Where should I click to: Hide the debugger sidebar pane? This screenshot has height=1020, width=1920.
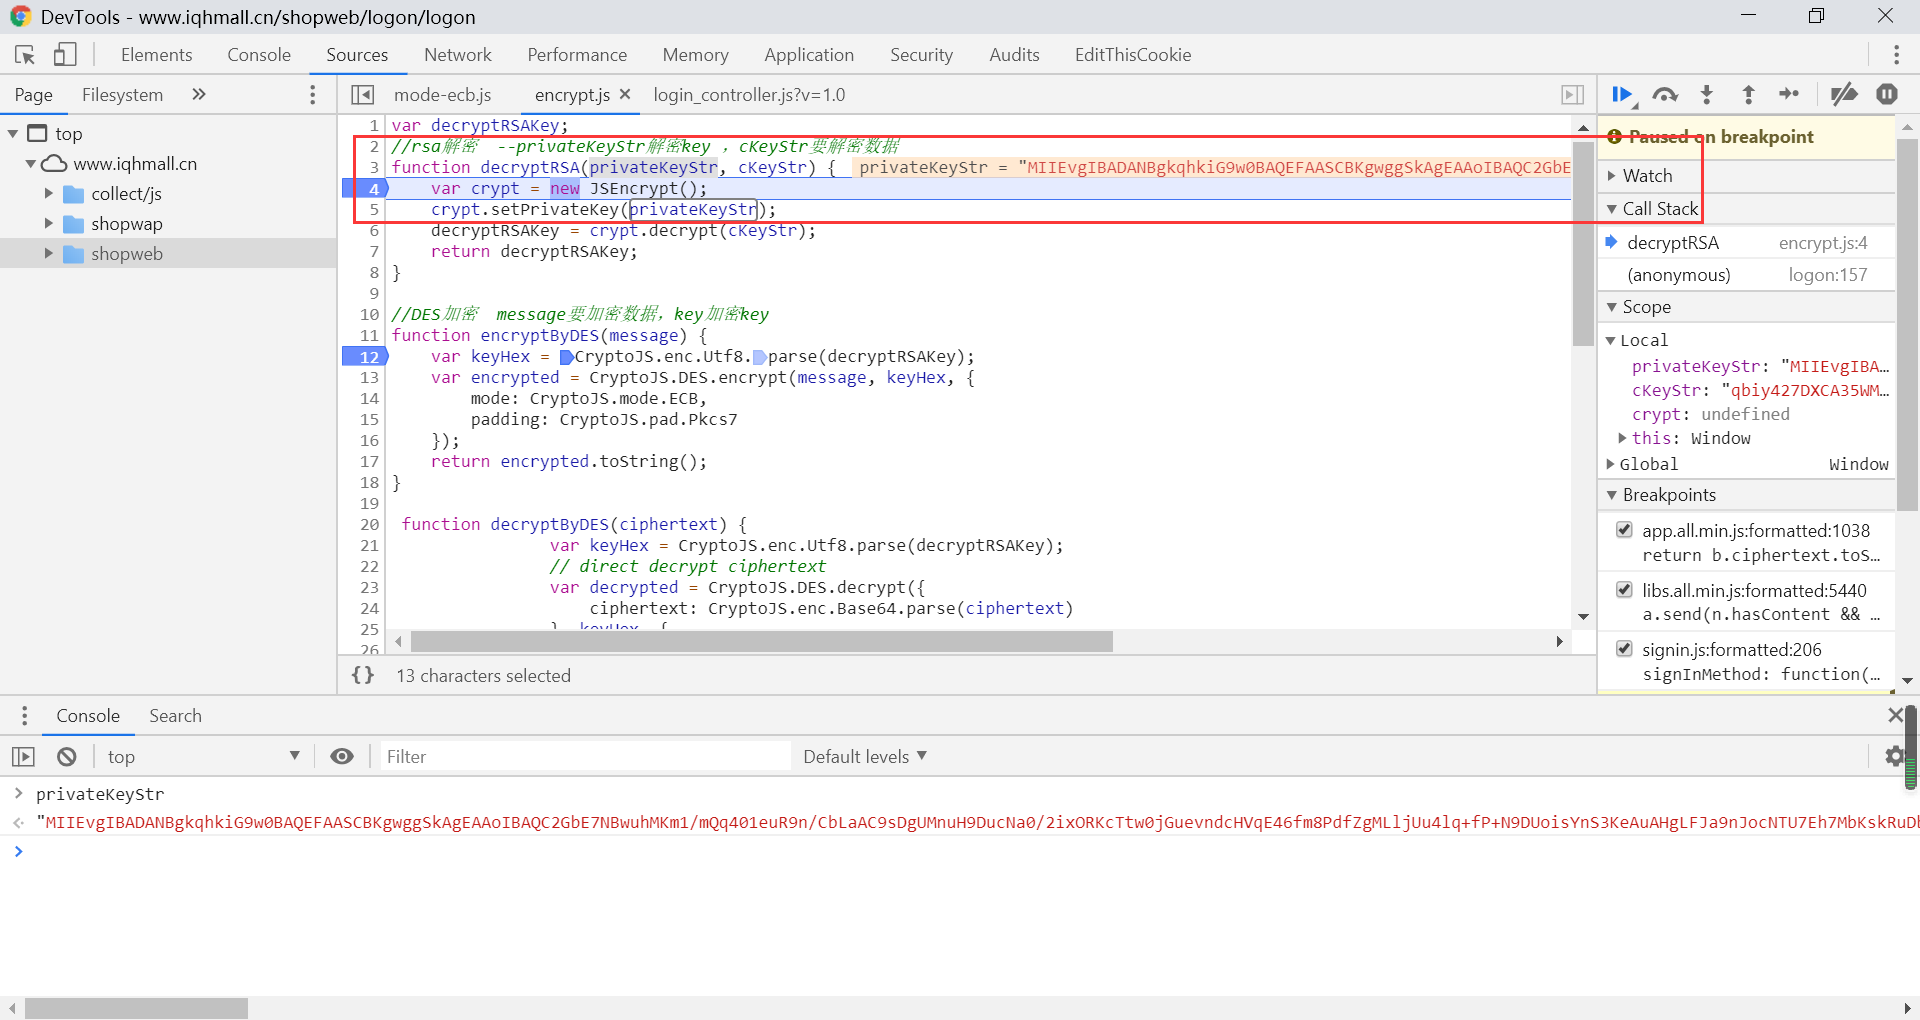click(1572, 94)
